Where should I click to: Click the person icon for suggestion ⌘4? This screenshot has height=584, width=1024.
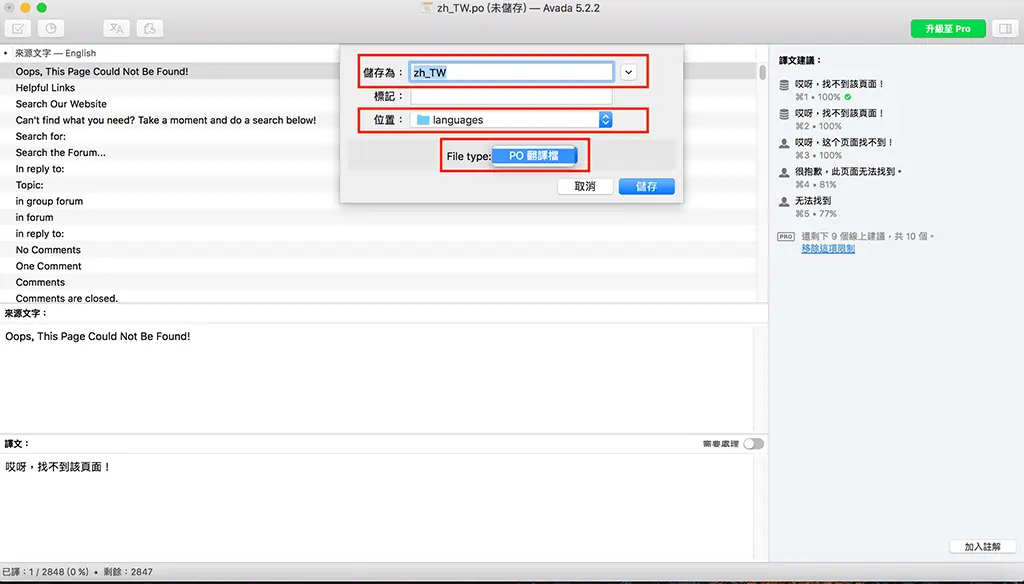[x=784, y=173]
